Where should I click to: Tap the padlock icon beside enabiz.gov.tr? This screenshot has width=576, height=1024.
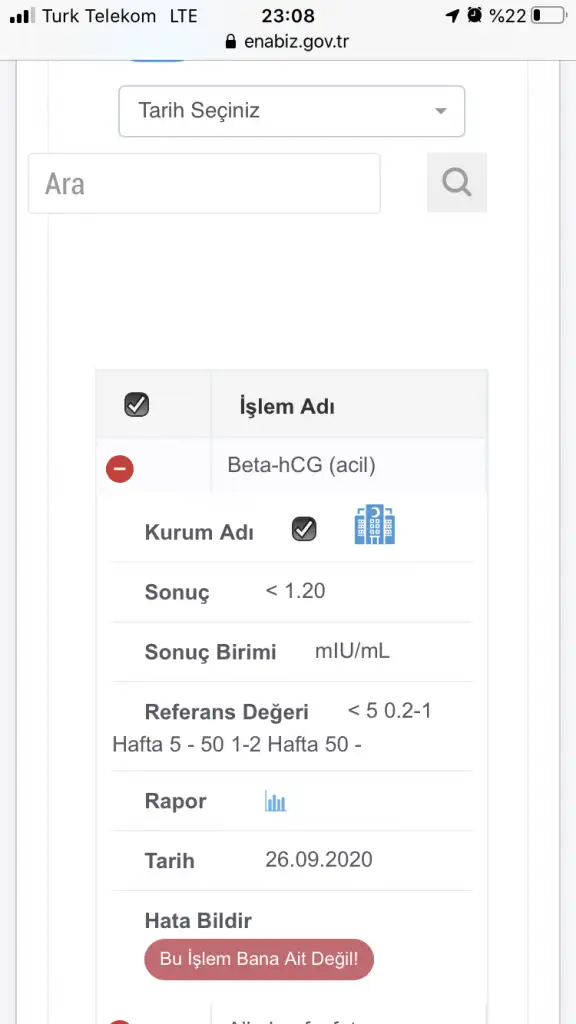click(230, 42)
